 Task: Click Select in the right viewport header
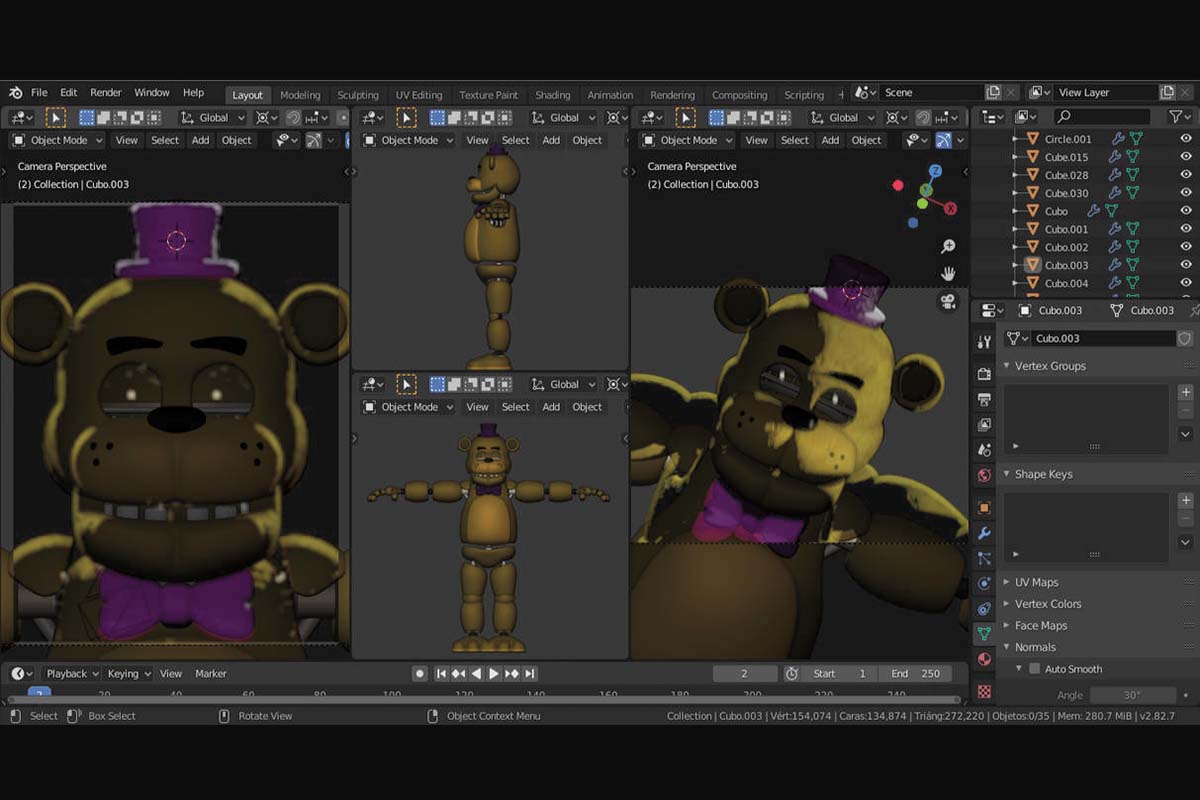(x=795, y=141)
